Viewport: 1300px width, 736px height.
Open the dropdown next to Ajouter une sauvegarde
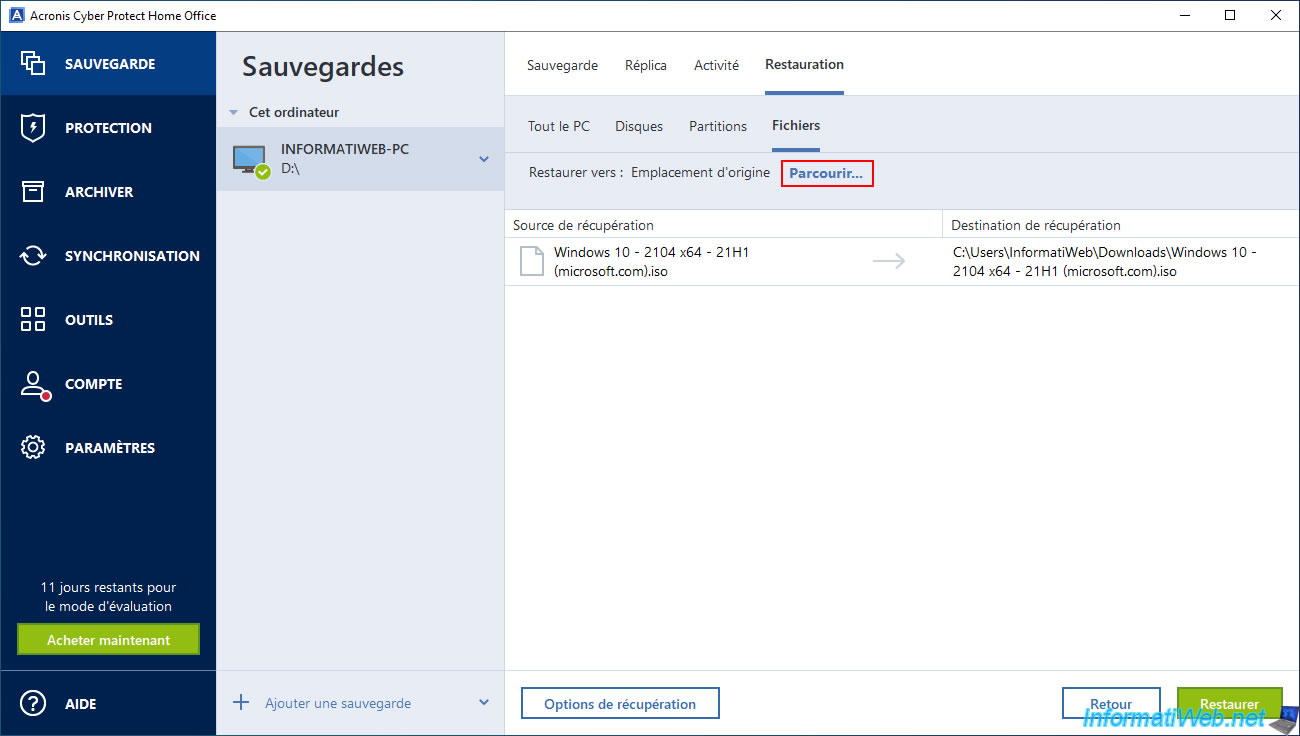click(x=484, y=702)
